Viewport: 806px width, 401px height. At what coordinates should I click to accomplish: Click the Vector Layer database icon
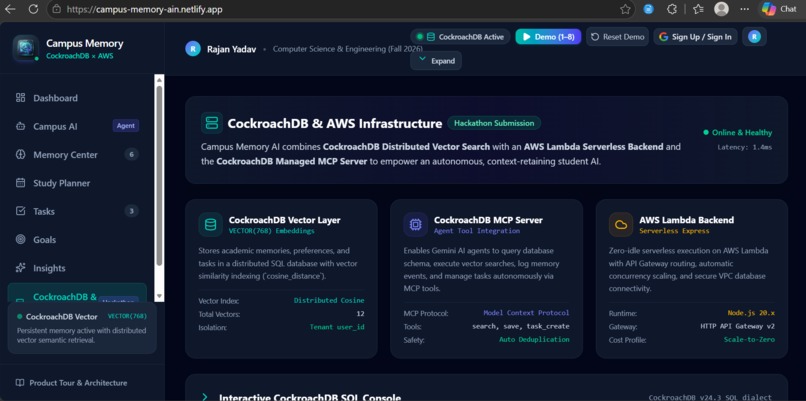[x=210, y=225]
